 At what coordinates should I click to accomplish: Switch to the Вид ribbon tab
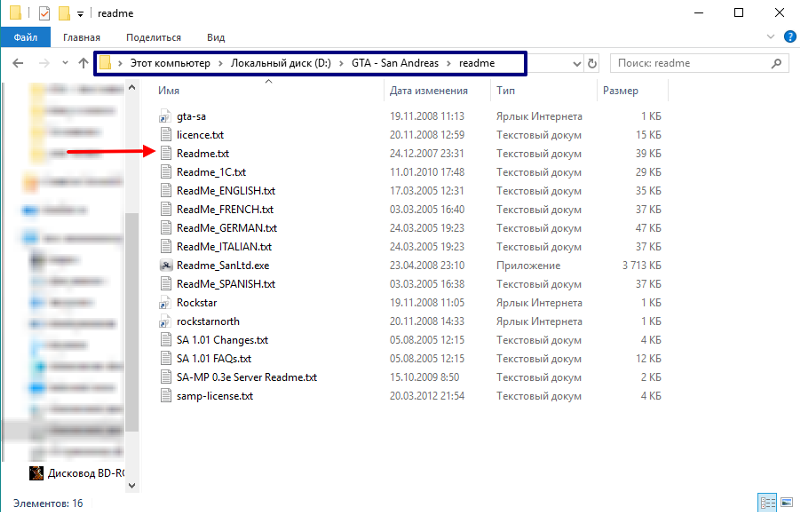click(x=215, y=37)
